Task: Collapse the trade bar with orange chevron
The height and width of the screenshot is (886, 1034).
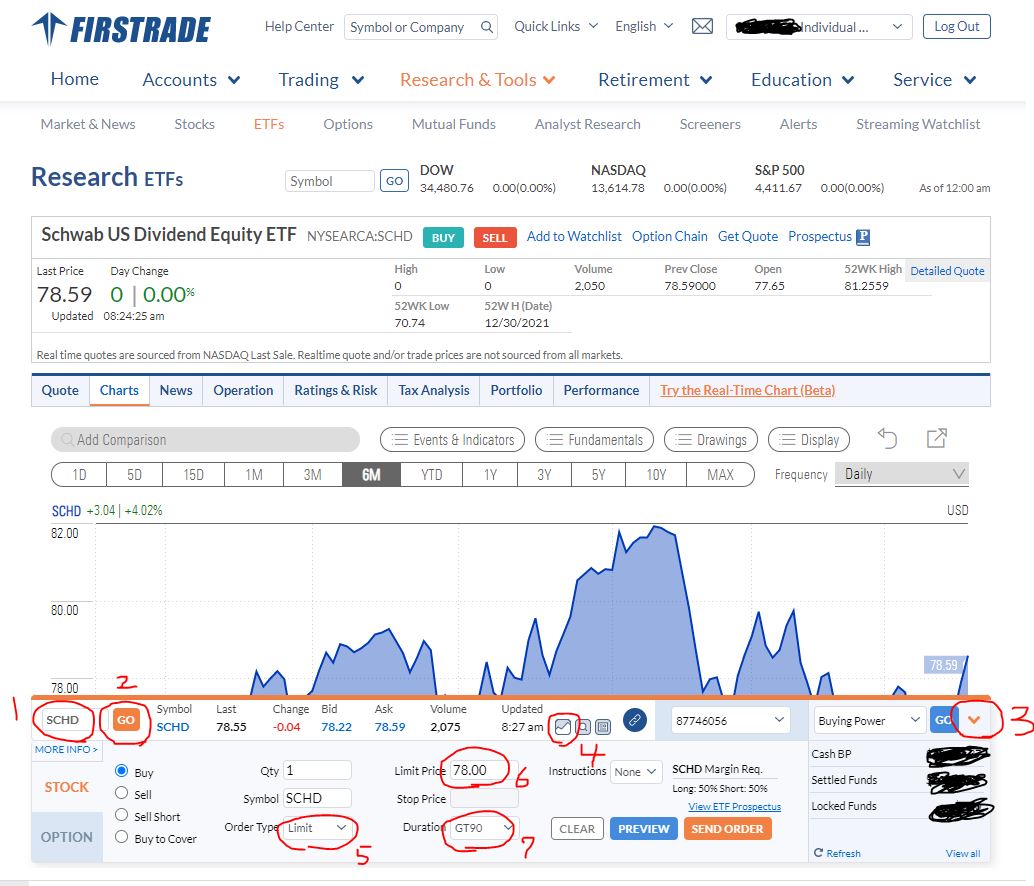Action: tap(973, 720)
